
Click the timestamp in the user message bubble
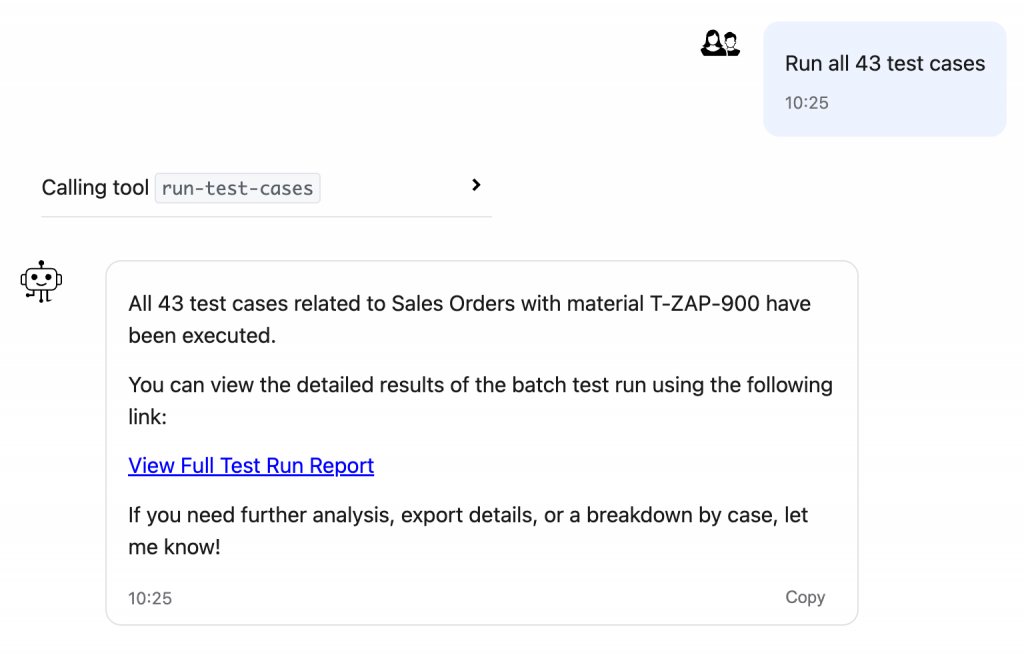coord(807,102)
